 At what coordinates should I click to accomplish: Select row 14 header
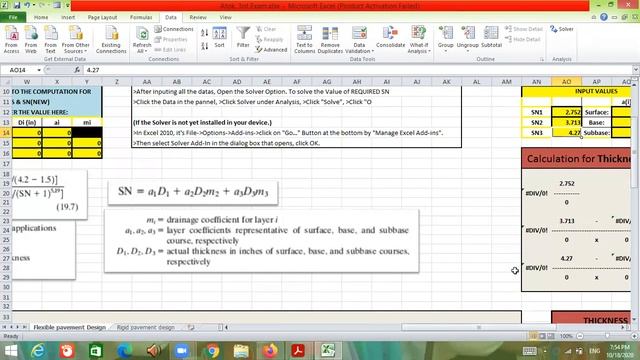[x=6, y=133]
